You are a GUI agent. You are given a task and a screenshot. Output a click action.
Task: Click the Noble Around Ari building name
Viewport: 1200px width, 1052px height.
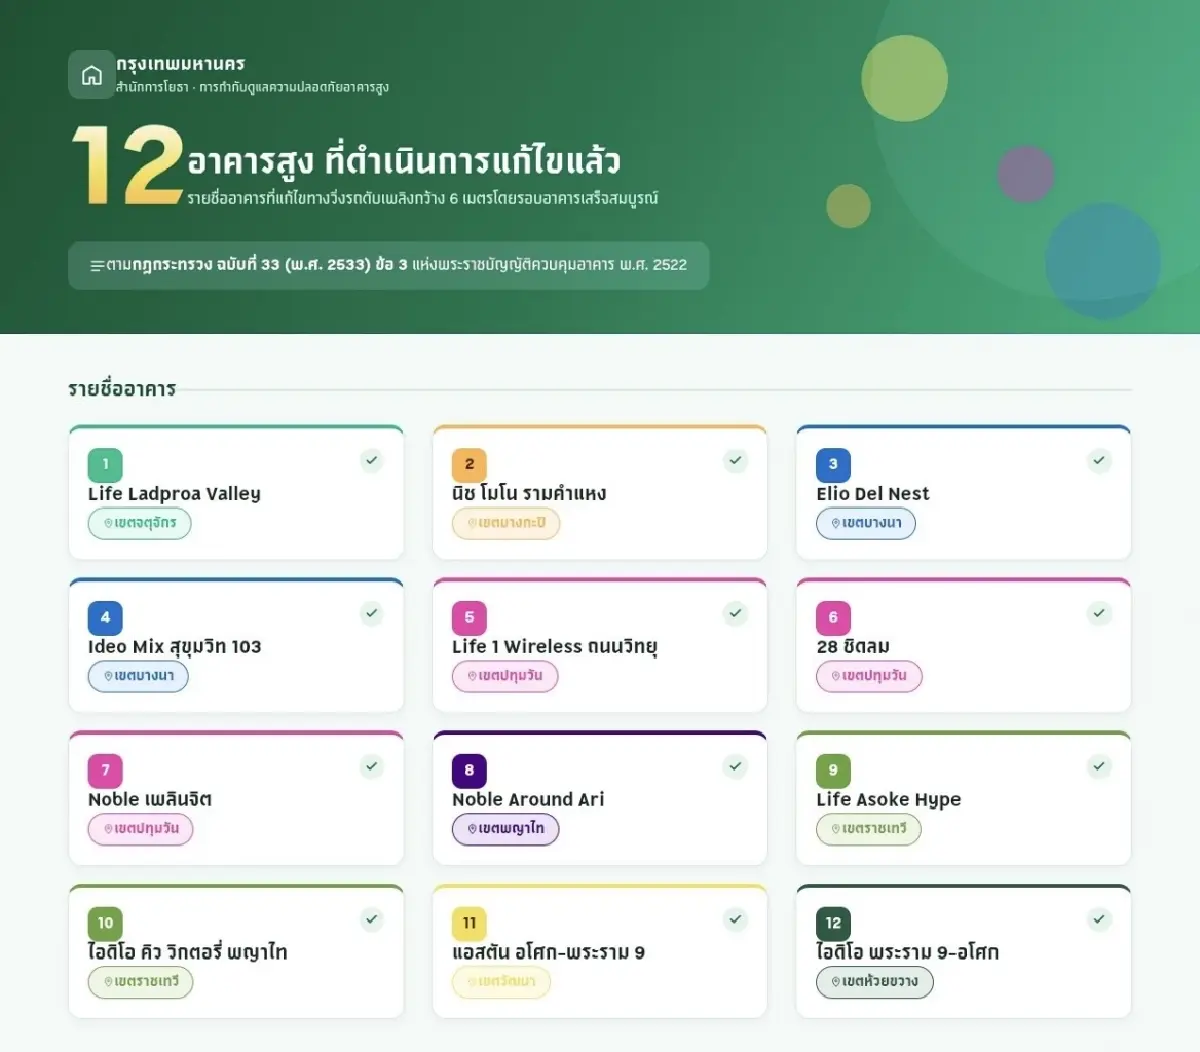(x=528, y=800)
